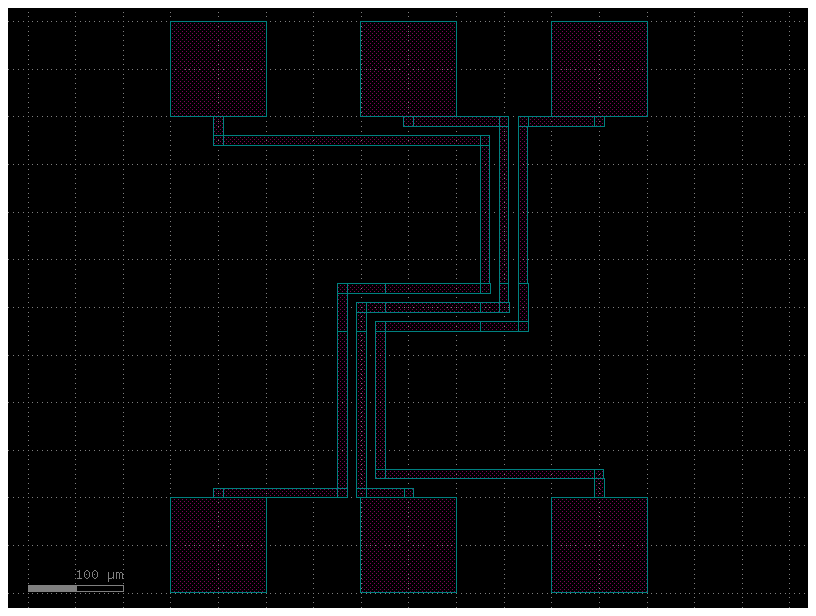Screen dimensions: 816x616
Task: Click the short stub above bottom-right pad
Action: [599, 486]
